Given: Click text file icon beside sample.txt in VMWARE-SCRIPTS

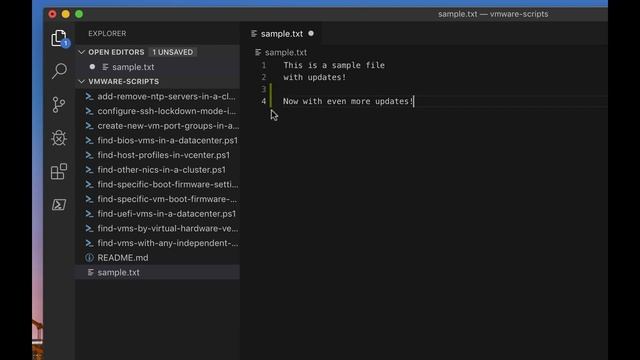Looking at the screenshot, I should click(x=91, y=272).
